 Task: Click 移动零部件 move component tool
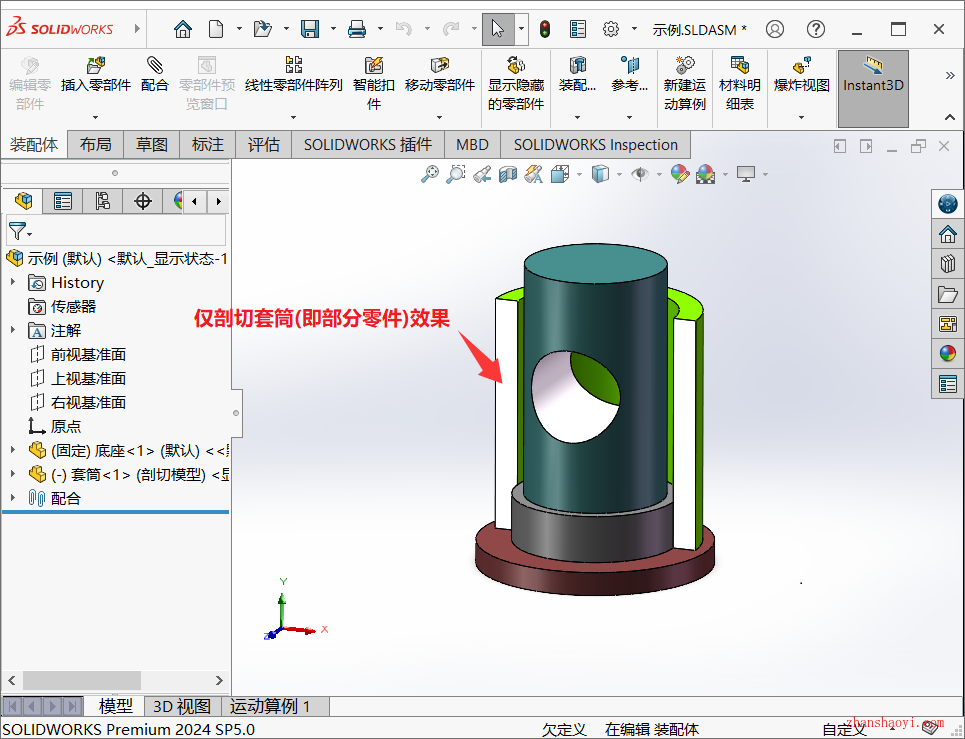[x=439, y=74]
